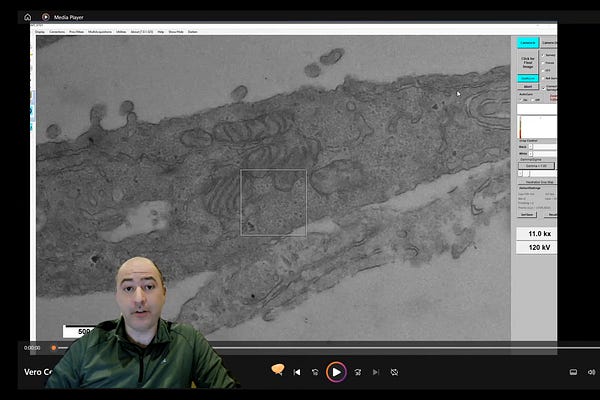Image resolution: width=600 pixels, height=400 pixels.
Task: Click the histogram display panel
Action: coord(537,127)
